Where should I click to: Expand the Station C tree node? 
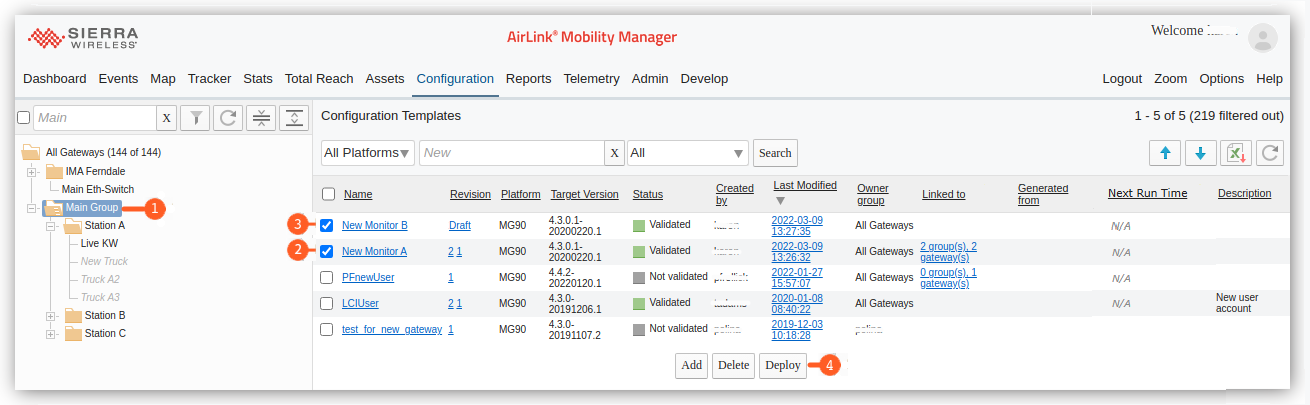click(x=51, y=333)
